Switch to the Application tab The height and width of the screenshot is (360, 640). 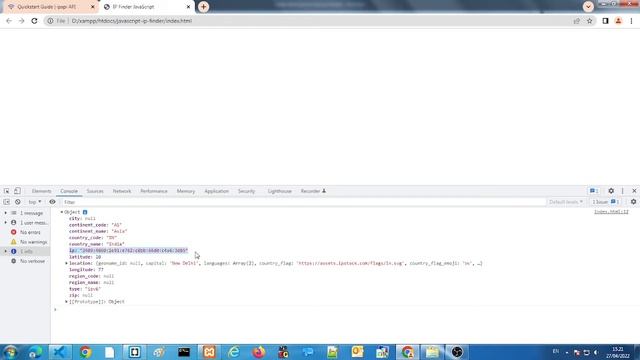pos(216,191)
